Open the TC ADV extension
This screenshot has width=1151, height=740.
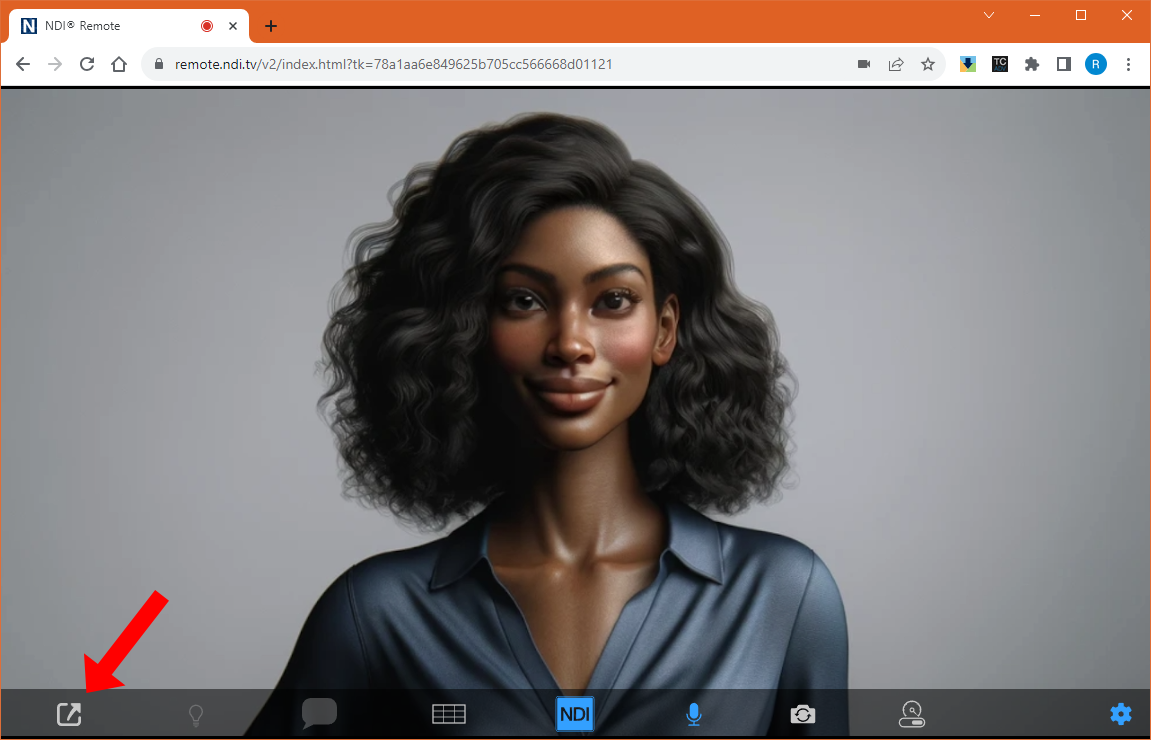(x=1000, y=64)
